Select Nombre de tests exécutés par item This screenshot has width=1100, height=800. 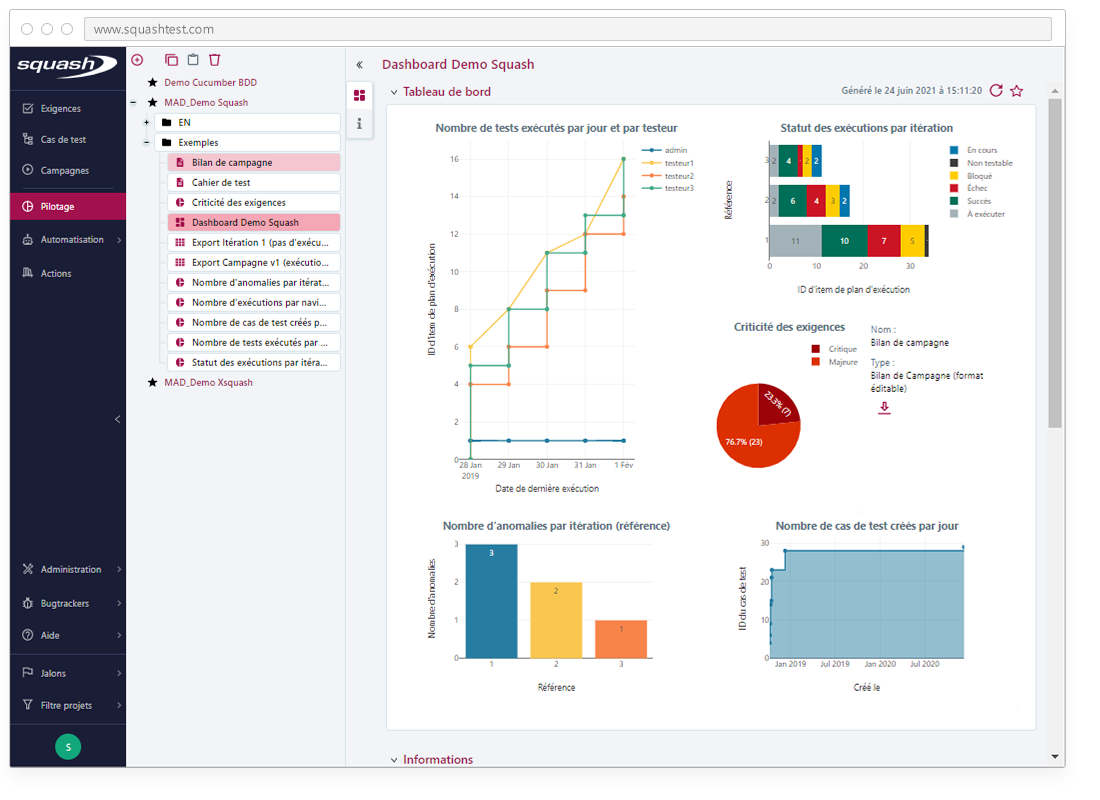click(254, 343)
